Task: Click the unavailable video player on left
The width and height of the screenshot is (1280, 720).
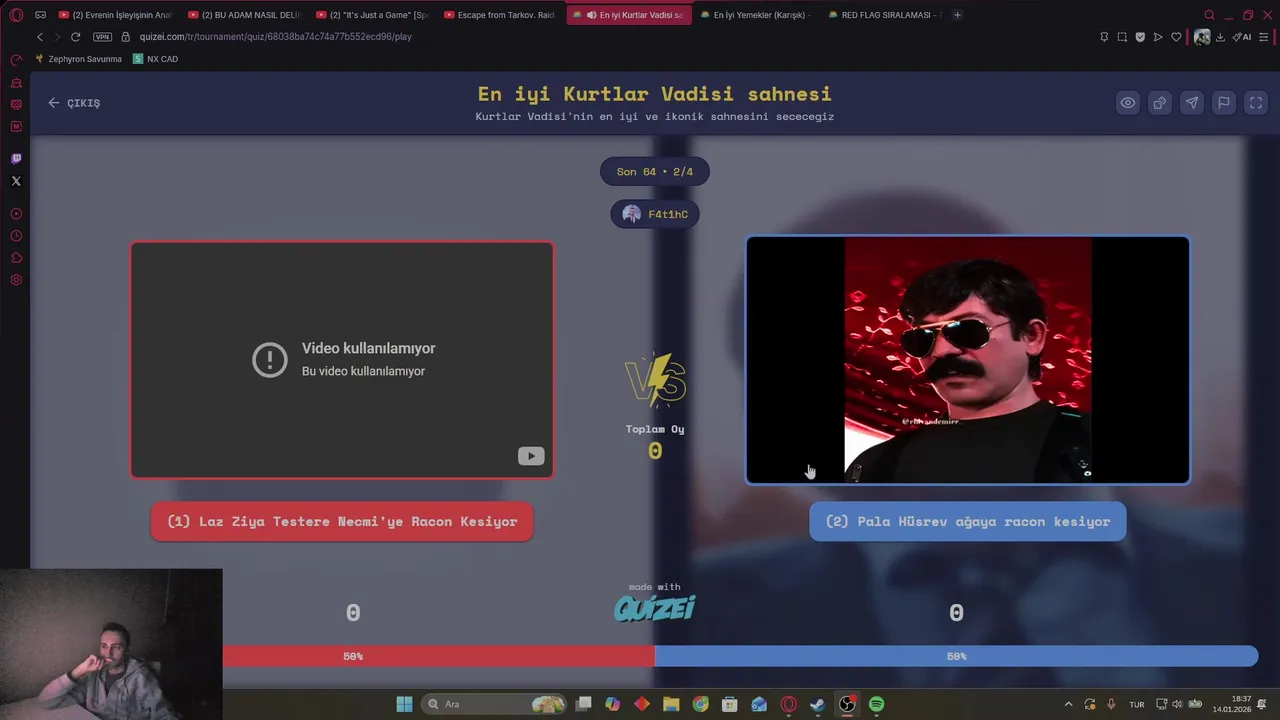Action: tap(342, 360)
